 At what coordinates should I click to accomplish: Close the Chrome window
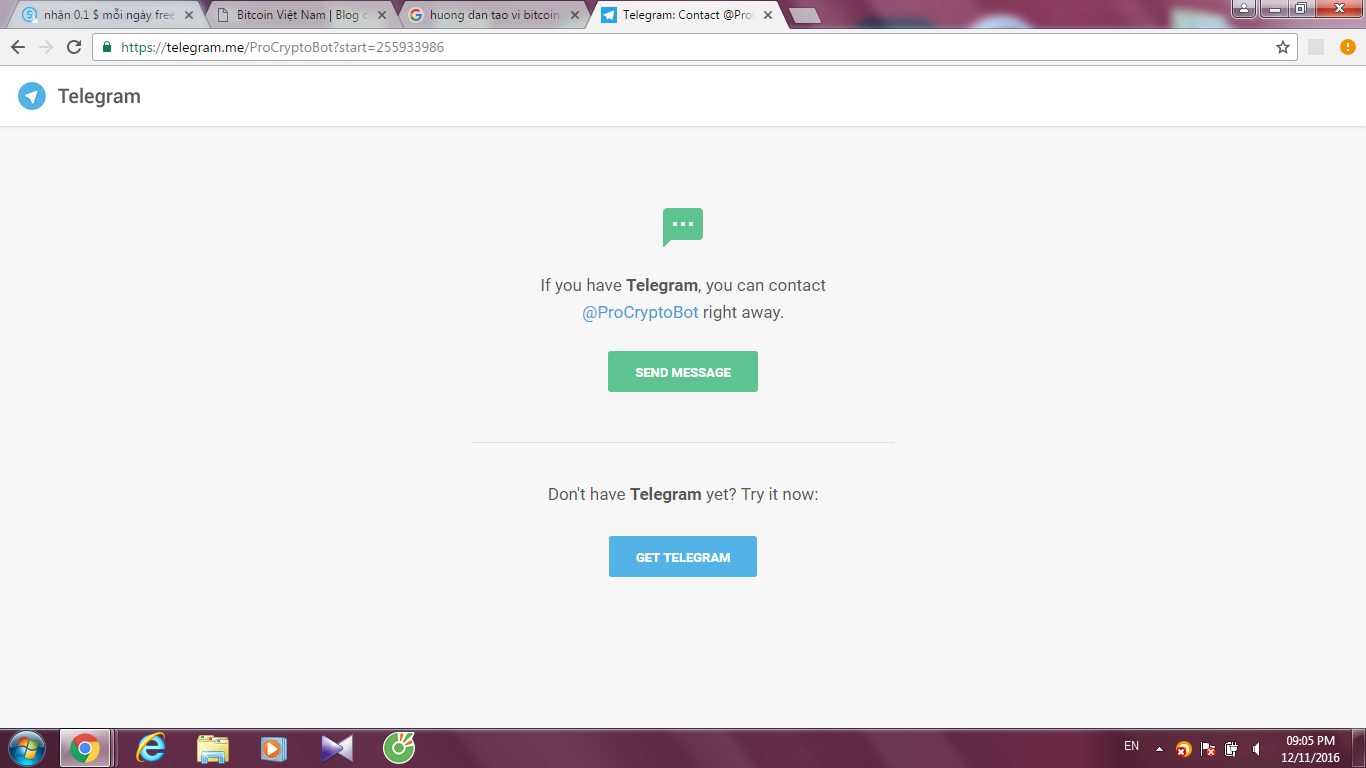tap(1338, 8)
